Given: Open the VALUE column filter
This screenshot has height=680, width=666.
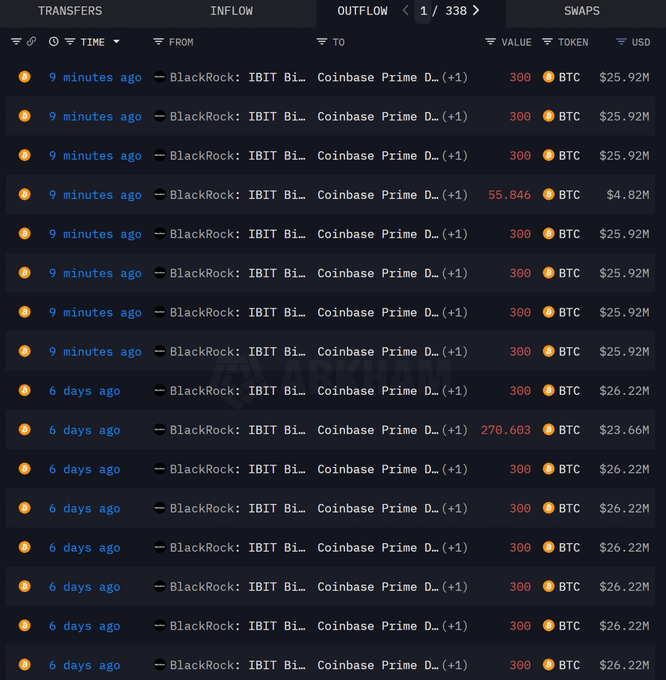Looking at the screenshot, I should tap(490, 42).
